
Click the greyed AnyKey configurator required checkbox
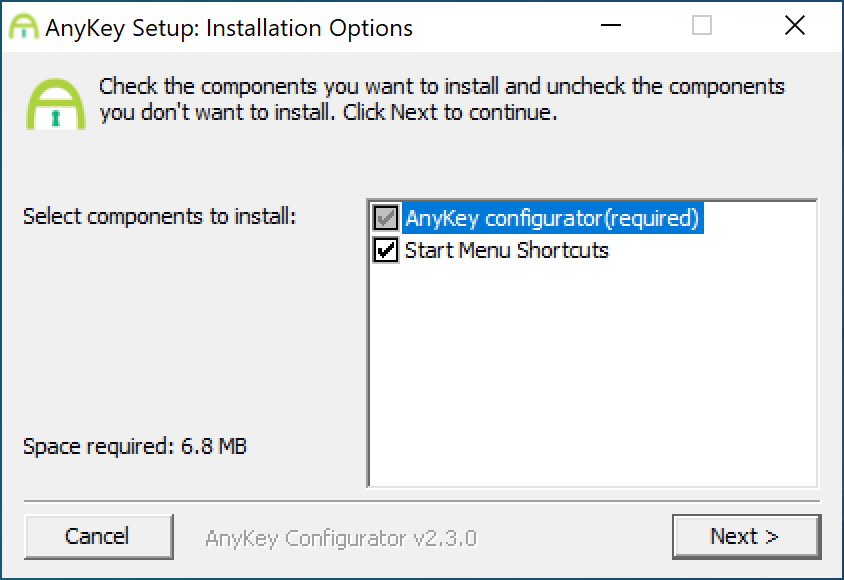pyautogui.click(x=385, y=218)
